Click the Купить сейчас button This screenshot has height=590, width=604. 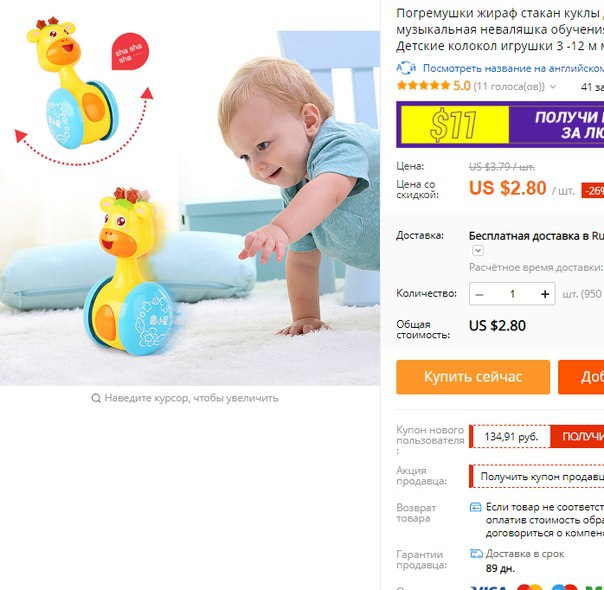click(473, 377)
